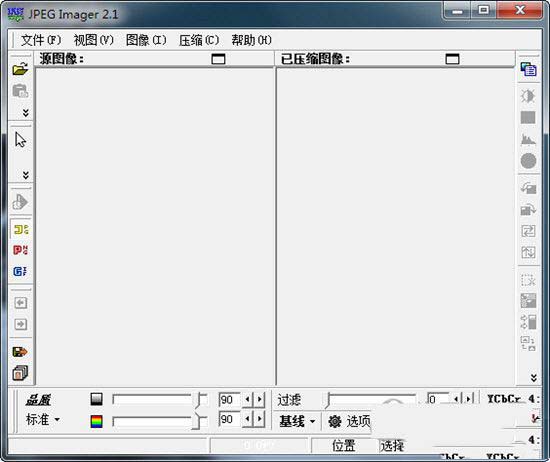Open the histogram icon

tap(528, 139)
